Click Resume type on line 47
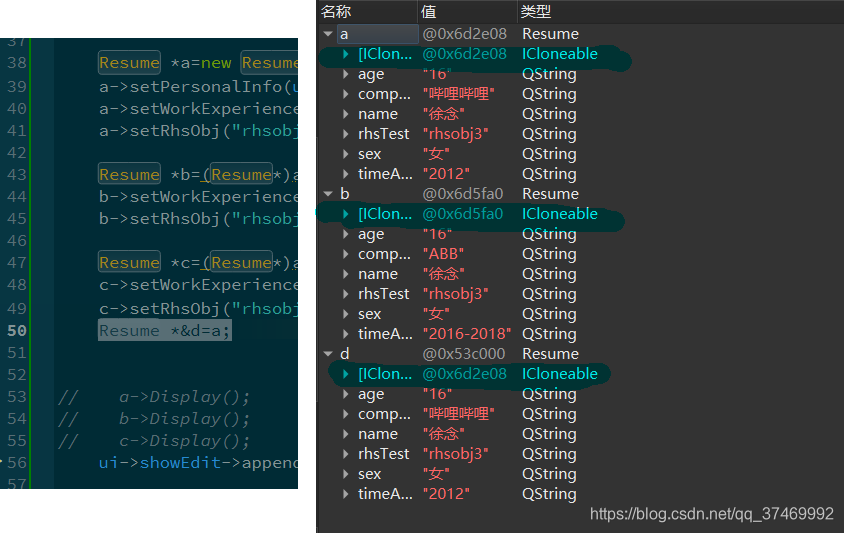 [x=130, y=263]
